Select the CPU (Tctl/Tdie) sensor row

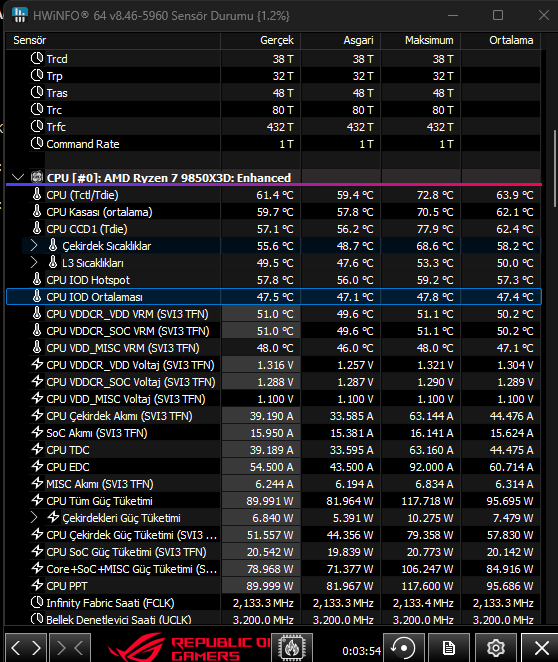tap(274, 195)
